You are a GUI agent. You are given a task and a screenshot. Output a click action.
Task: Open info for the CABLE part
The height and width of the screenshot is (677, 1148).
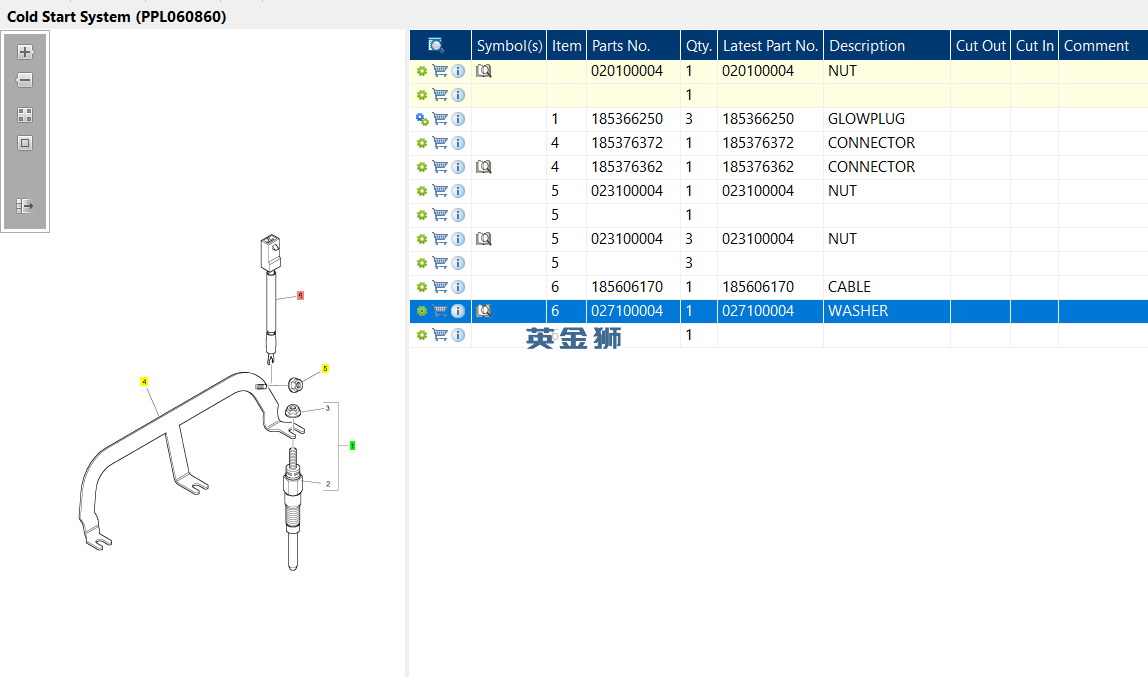coord(458,287)
